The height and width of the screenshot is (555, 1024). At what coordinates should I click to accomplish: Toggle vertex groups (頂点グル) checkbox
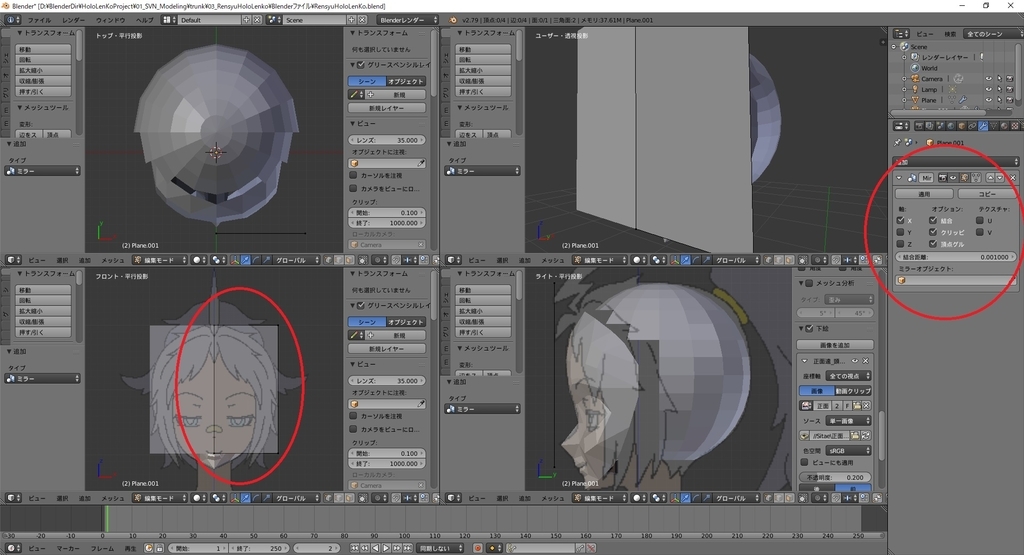tap(933, 244)
